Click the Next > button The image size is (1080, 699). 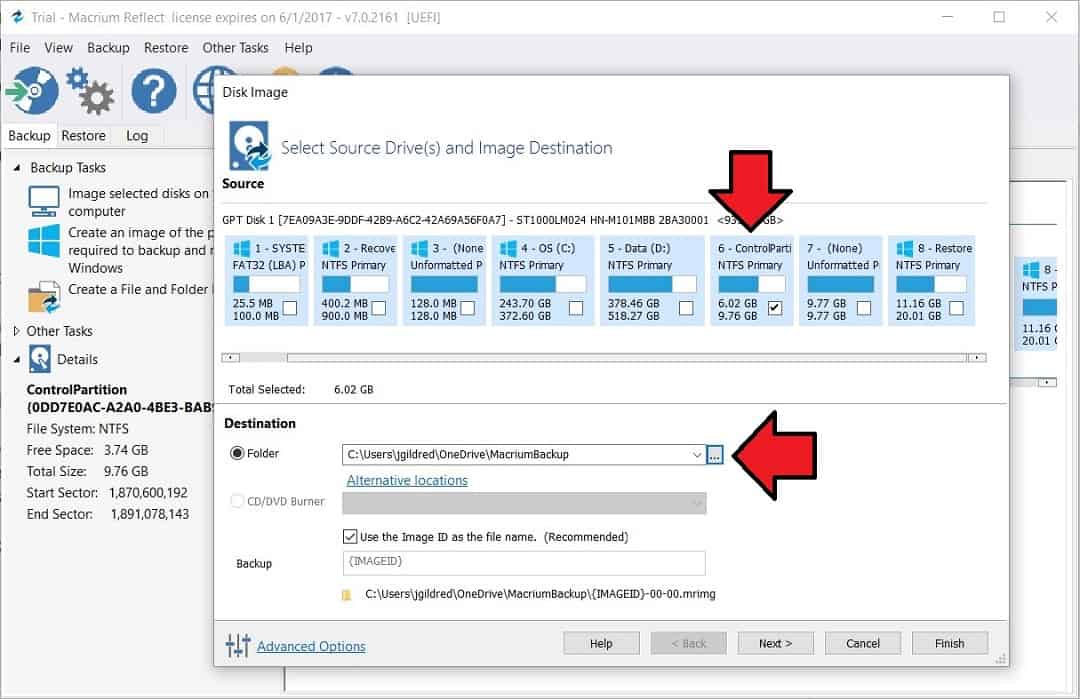coord(776,643)
